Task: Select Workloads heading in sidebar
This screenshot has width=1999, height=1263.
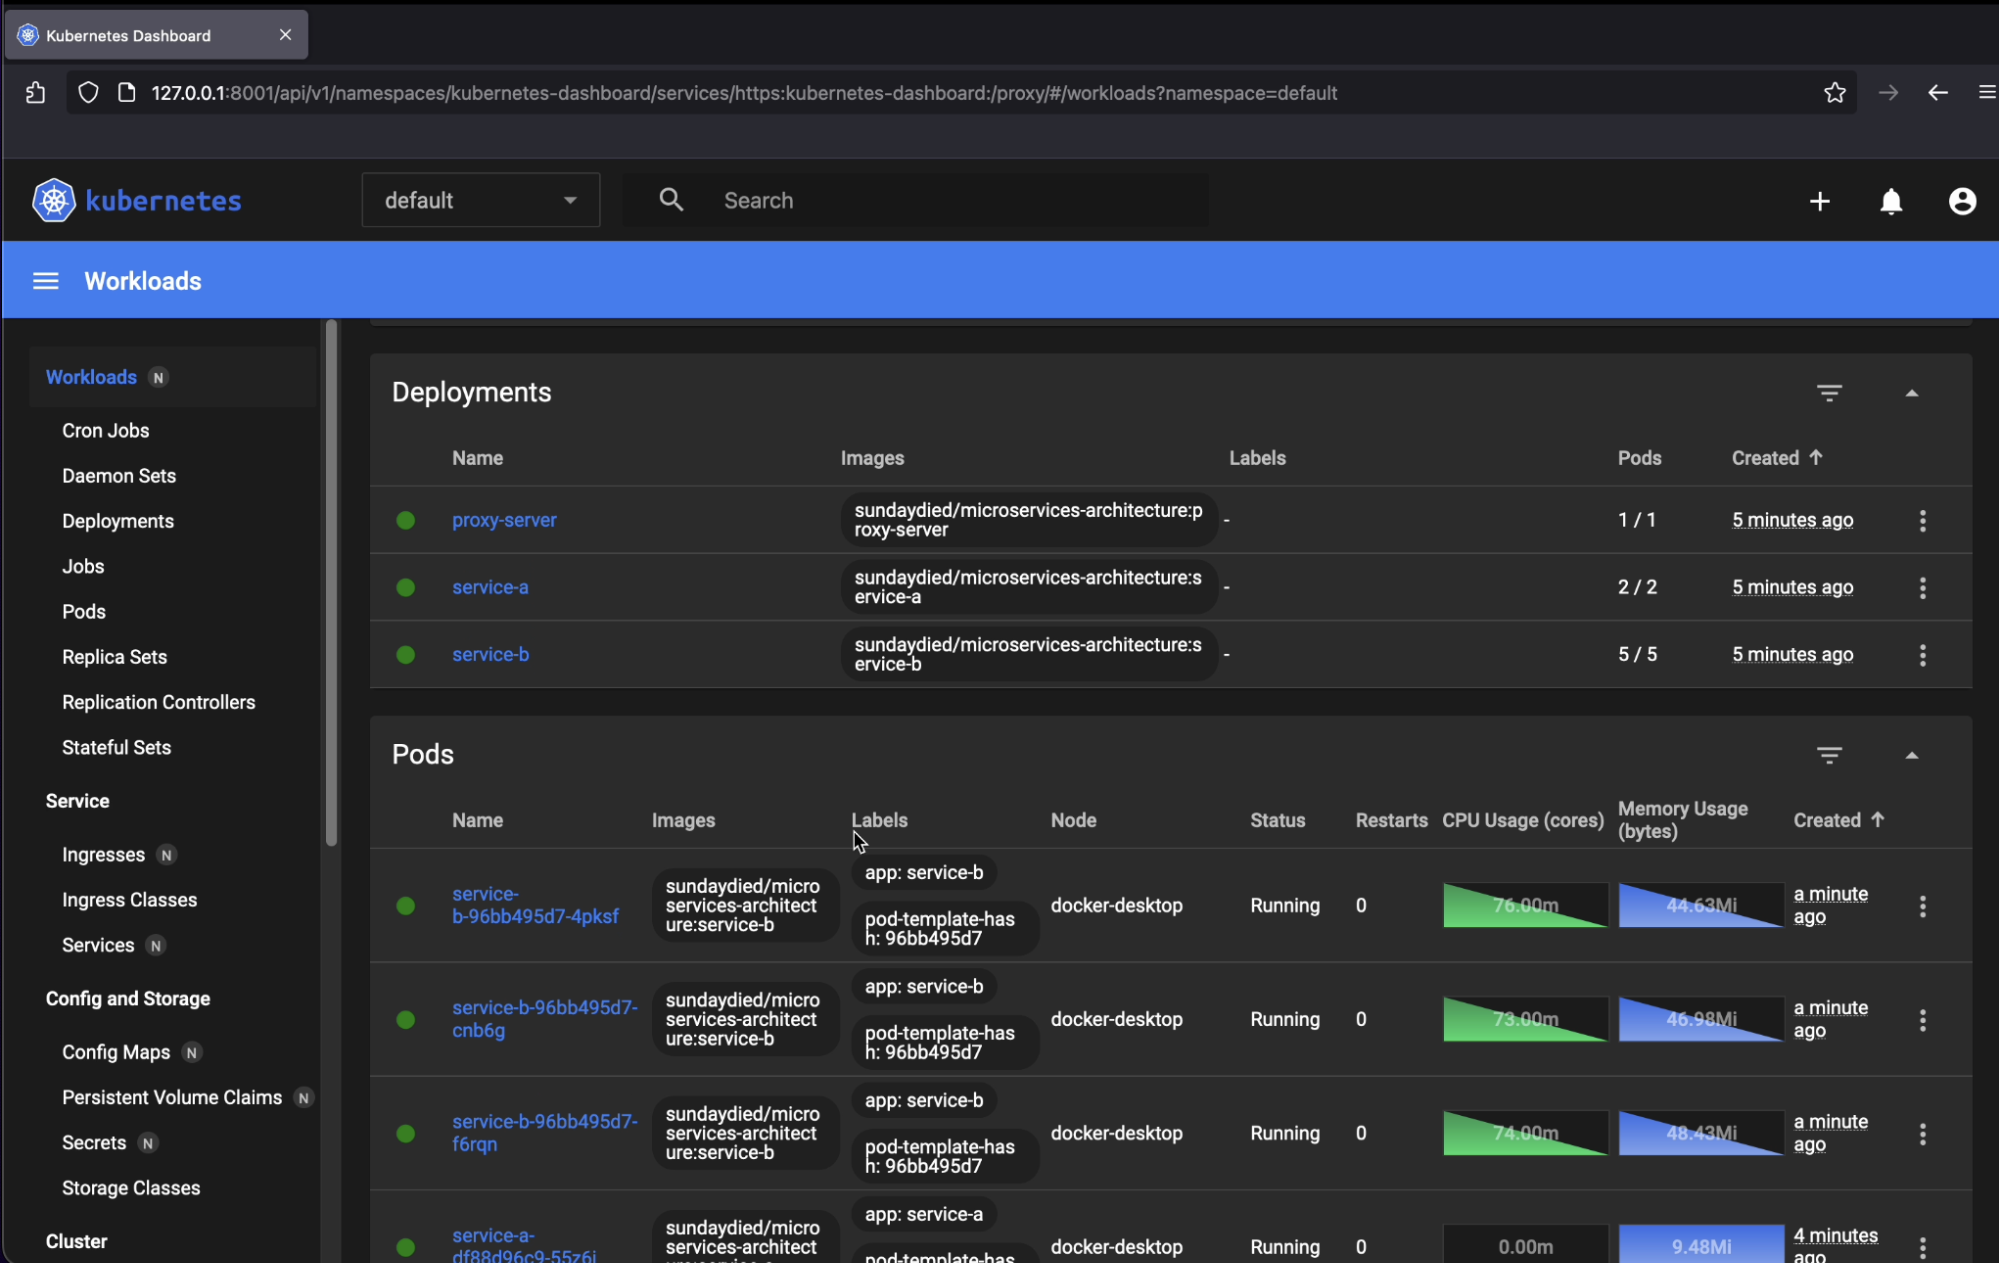Action: click(x=91, y=377)
